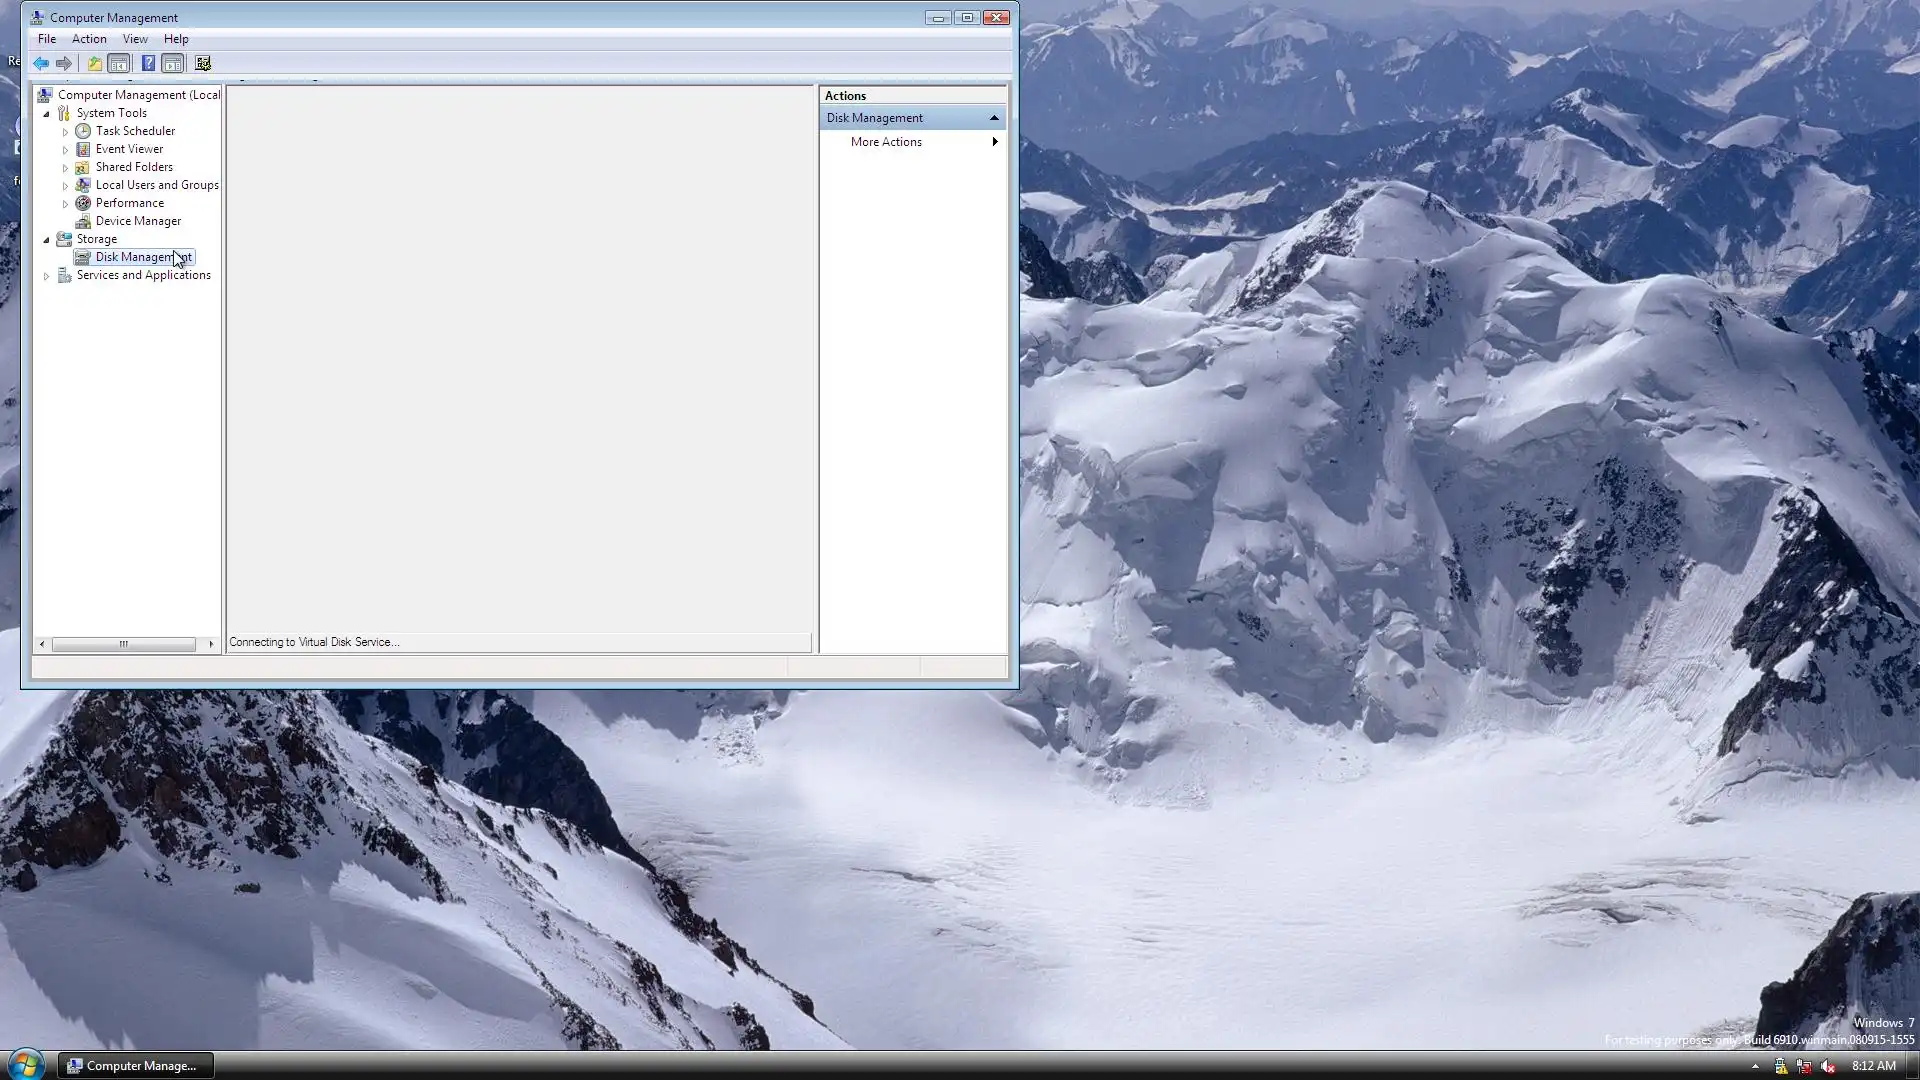This screenshot has height=1080, width=1920.
Task: Click the console tree horizontal scrollbar thumb
Action: coord(123,644)
